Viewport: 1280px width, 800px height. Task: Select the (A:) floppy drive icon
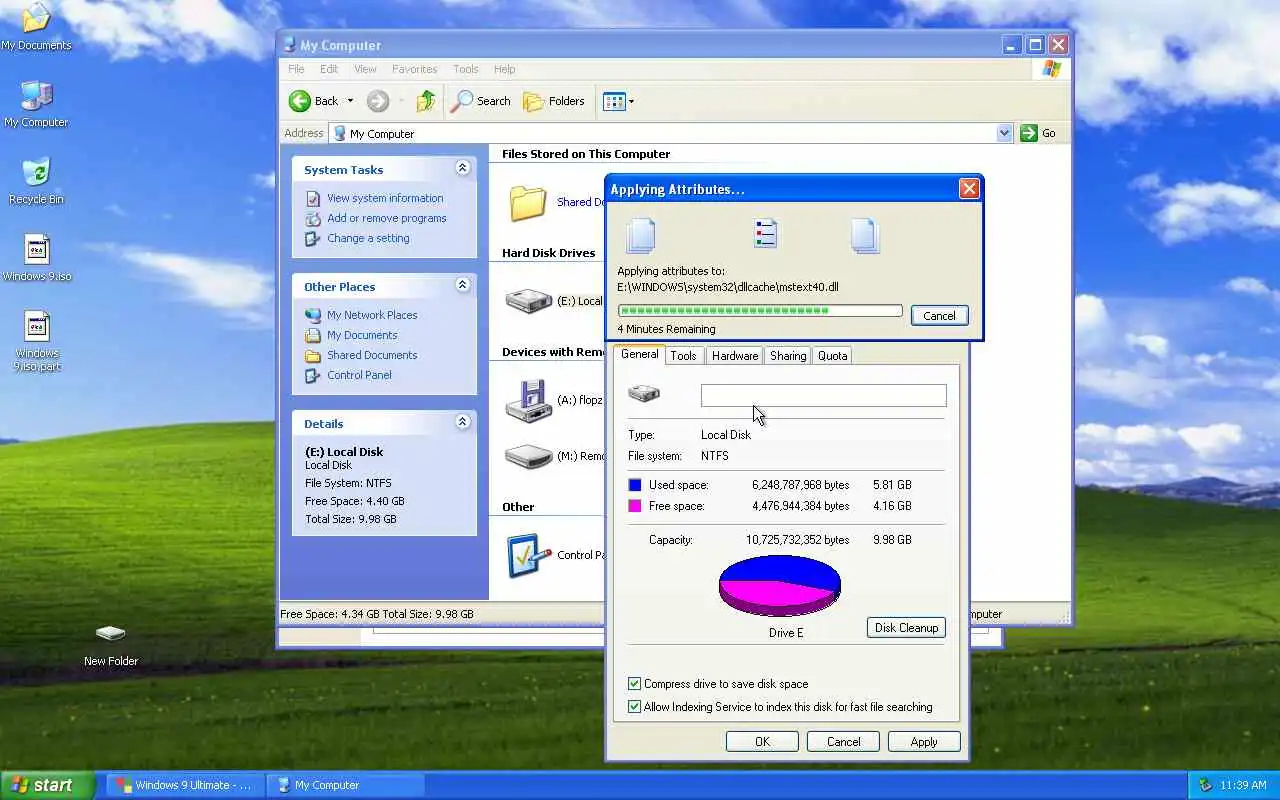point(529,400)
